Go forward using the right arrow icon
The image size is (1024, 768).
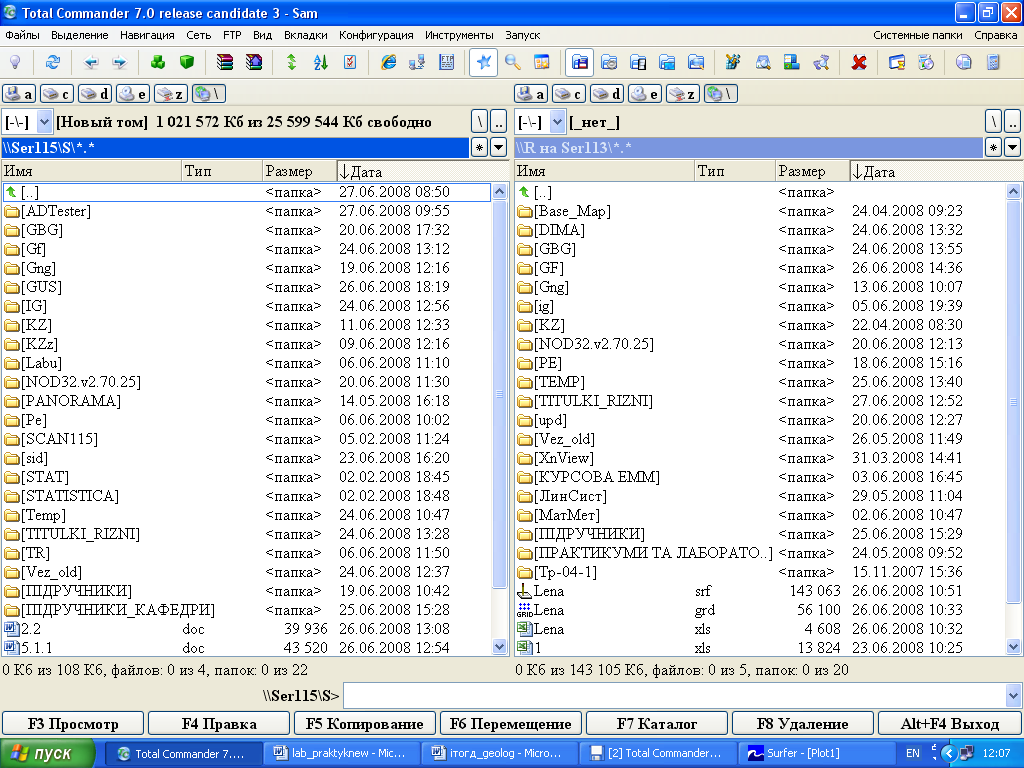120,62
